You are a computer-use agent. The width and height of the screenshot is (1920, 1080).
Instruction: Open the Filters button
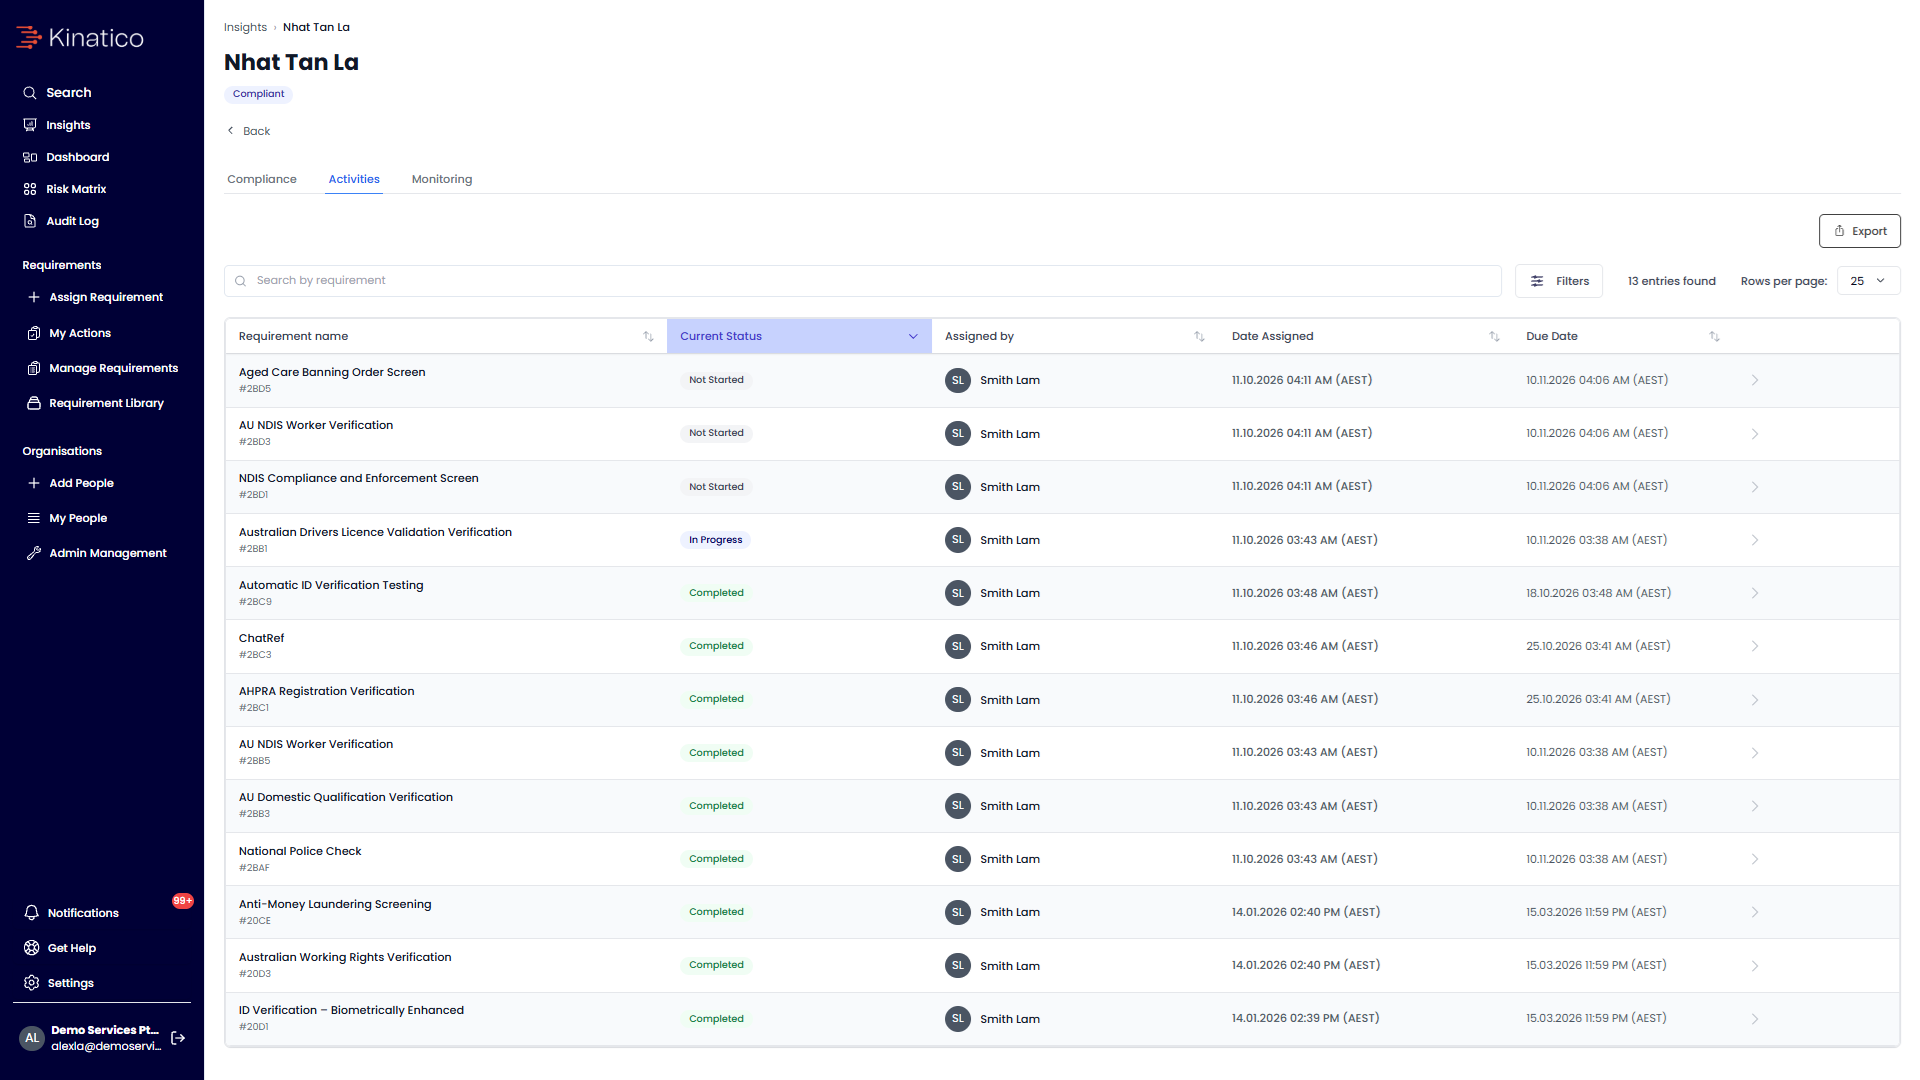point(1558,281)
